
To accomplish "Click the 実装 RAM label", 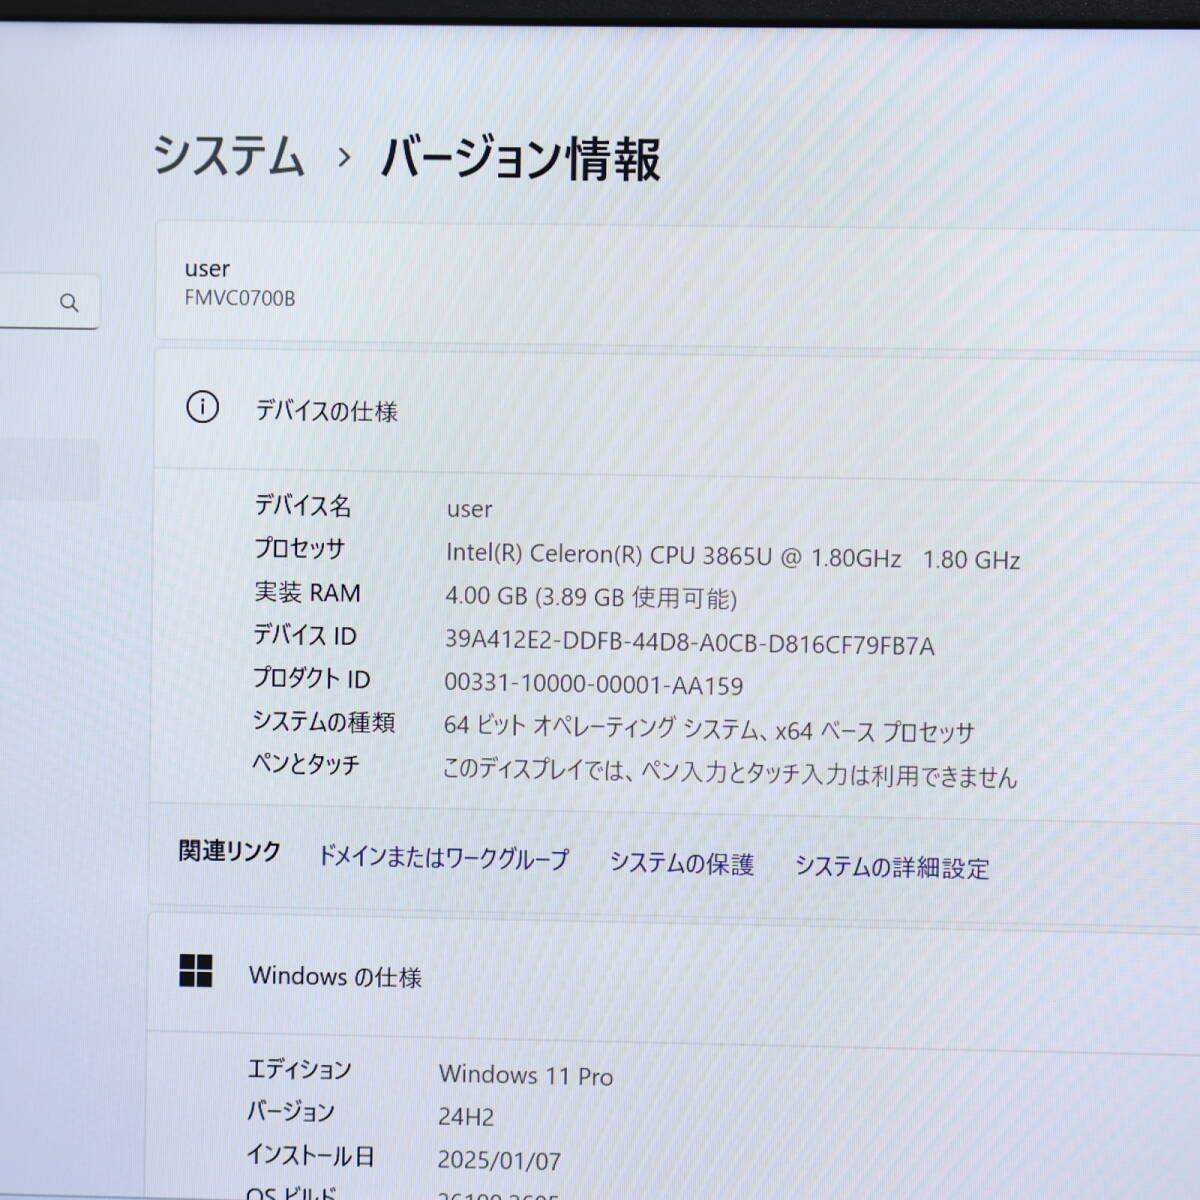I will [x=307, y=592].
